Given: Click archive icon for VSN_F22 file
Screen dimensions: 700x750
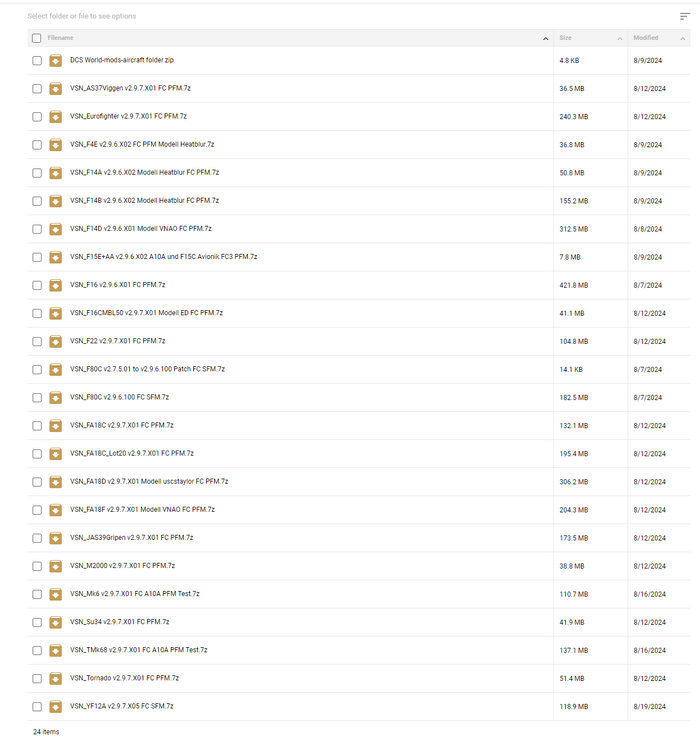Looking at the screenshot, I should (56, 342).
